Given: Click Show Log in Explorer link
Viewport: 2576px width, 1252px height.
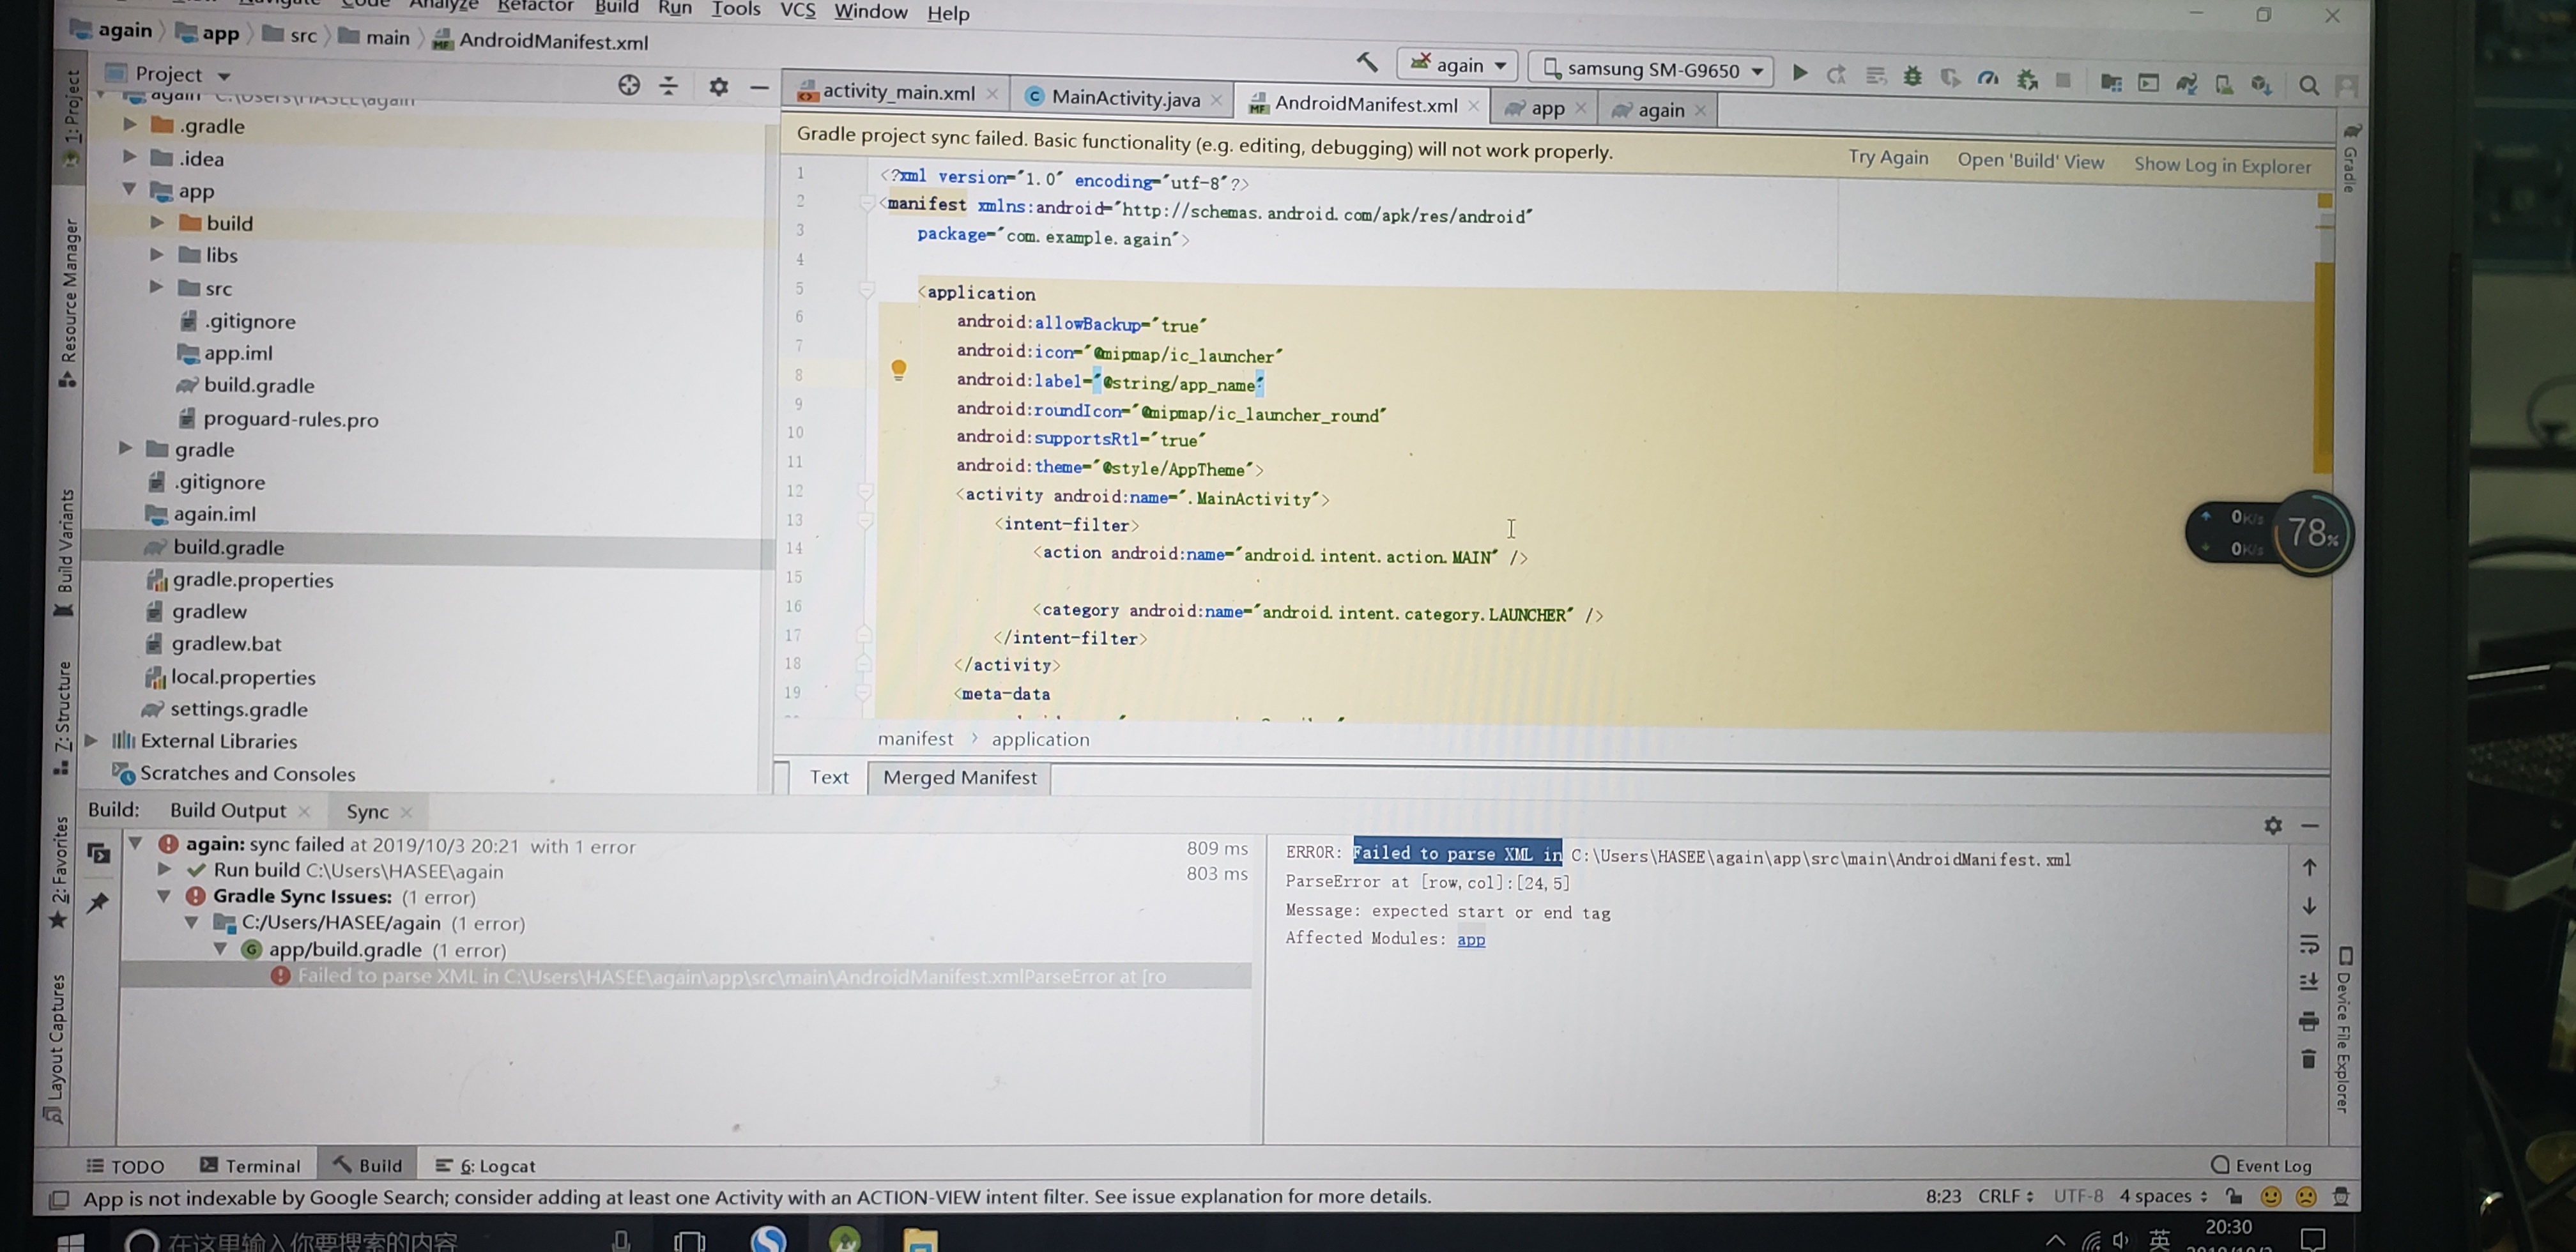Looking at the screenshot, I should tap(2222, 165).
